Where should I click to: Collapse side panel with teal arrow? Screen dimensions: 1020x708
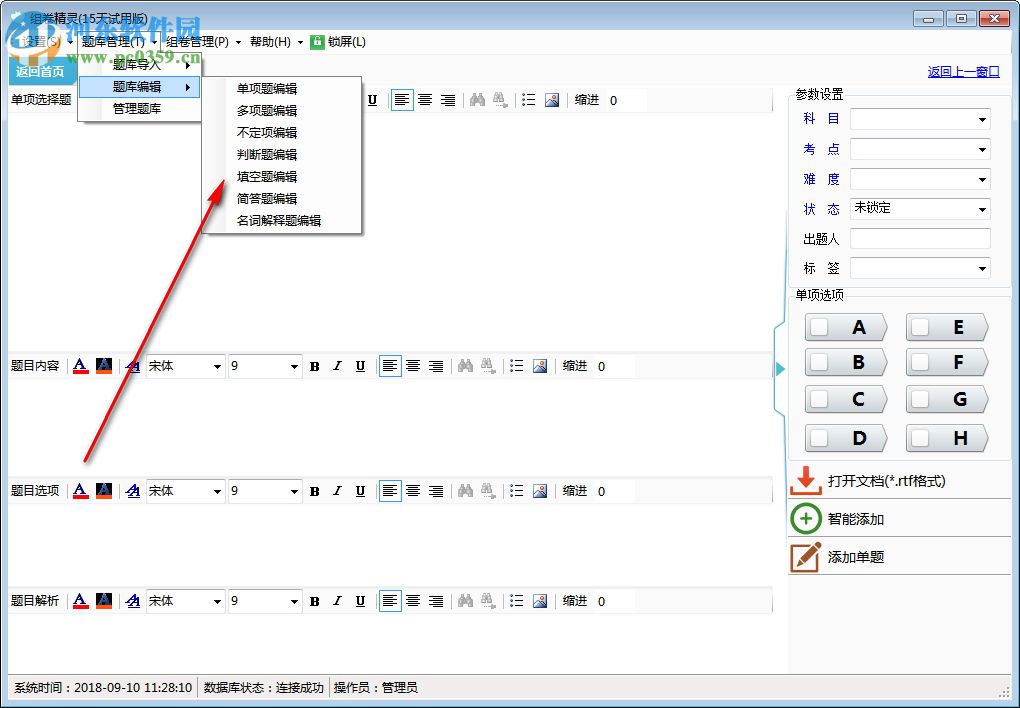pyautogui.click(x=780, y=369)
